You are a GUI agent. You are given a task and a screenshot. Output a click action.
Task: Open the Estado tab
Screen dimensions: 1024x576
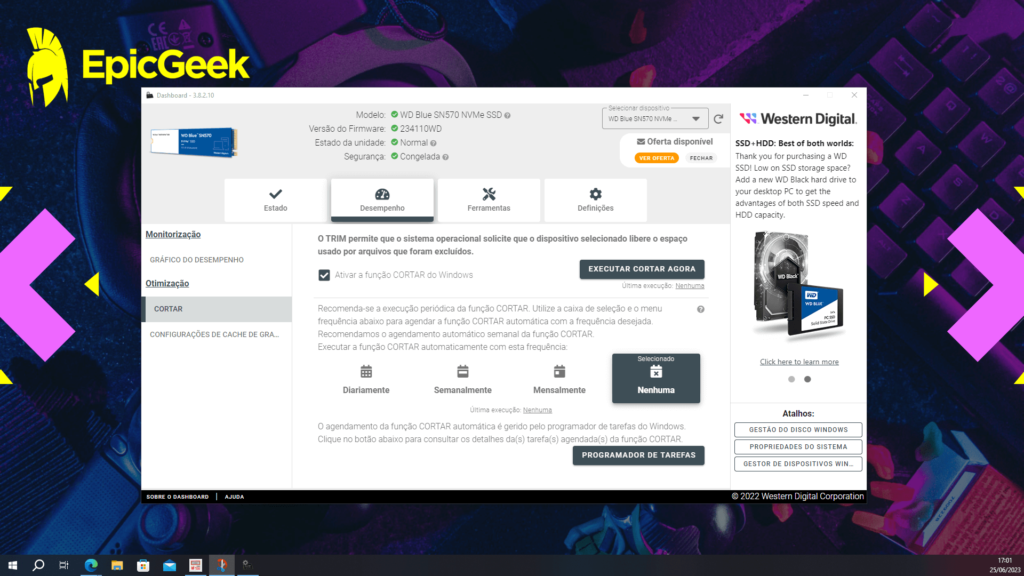[275, 199]
